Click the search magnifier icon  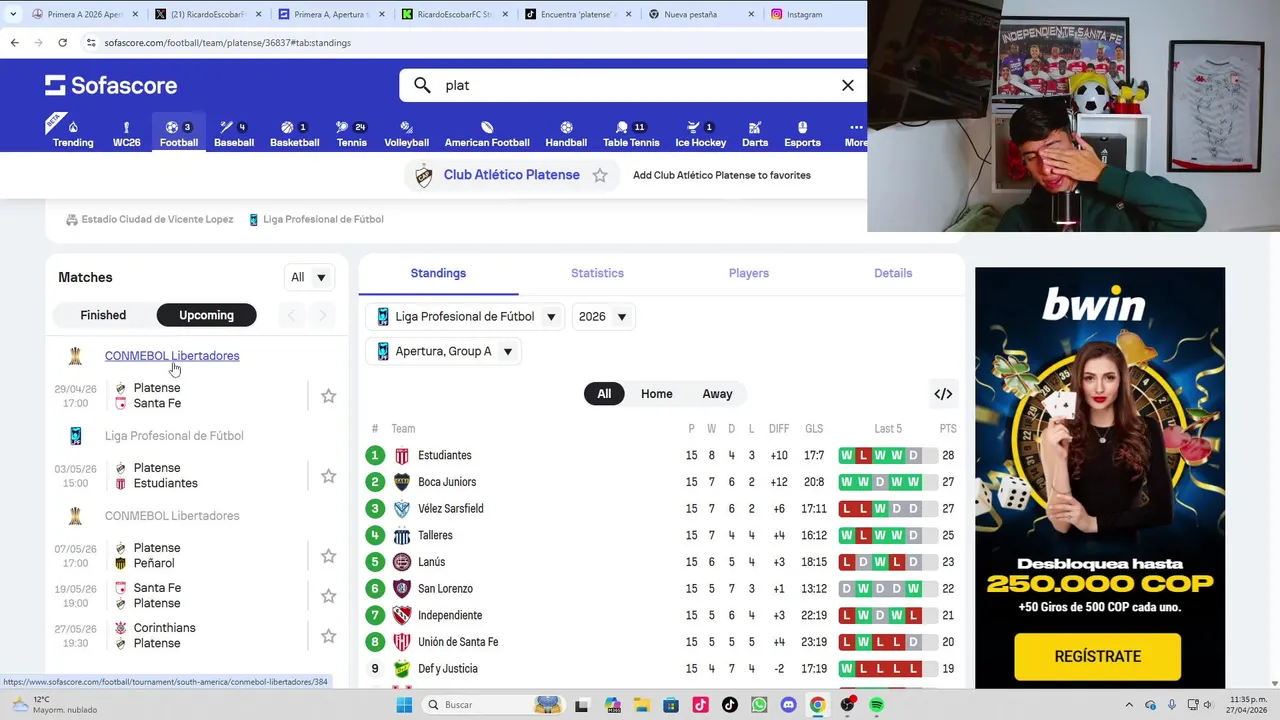[422, 85]
